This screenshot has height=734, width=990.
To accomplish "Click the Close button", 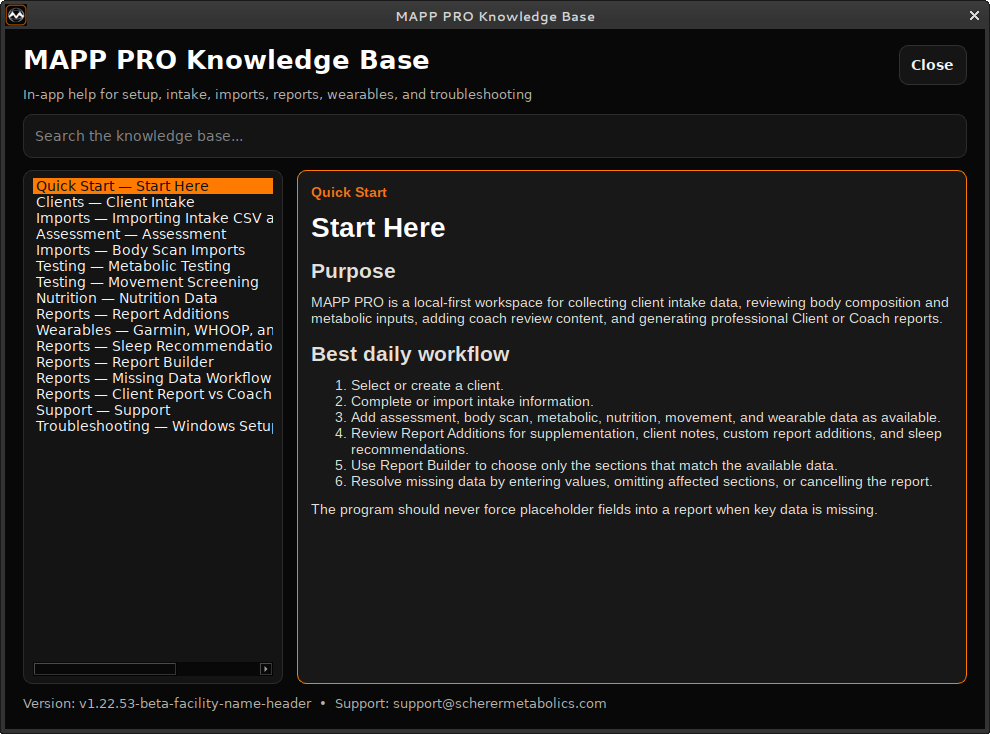I will (932, 65).
